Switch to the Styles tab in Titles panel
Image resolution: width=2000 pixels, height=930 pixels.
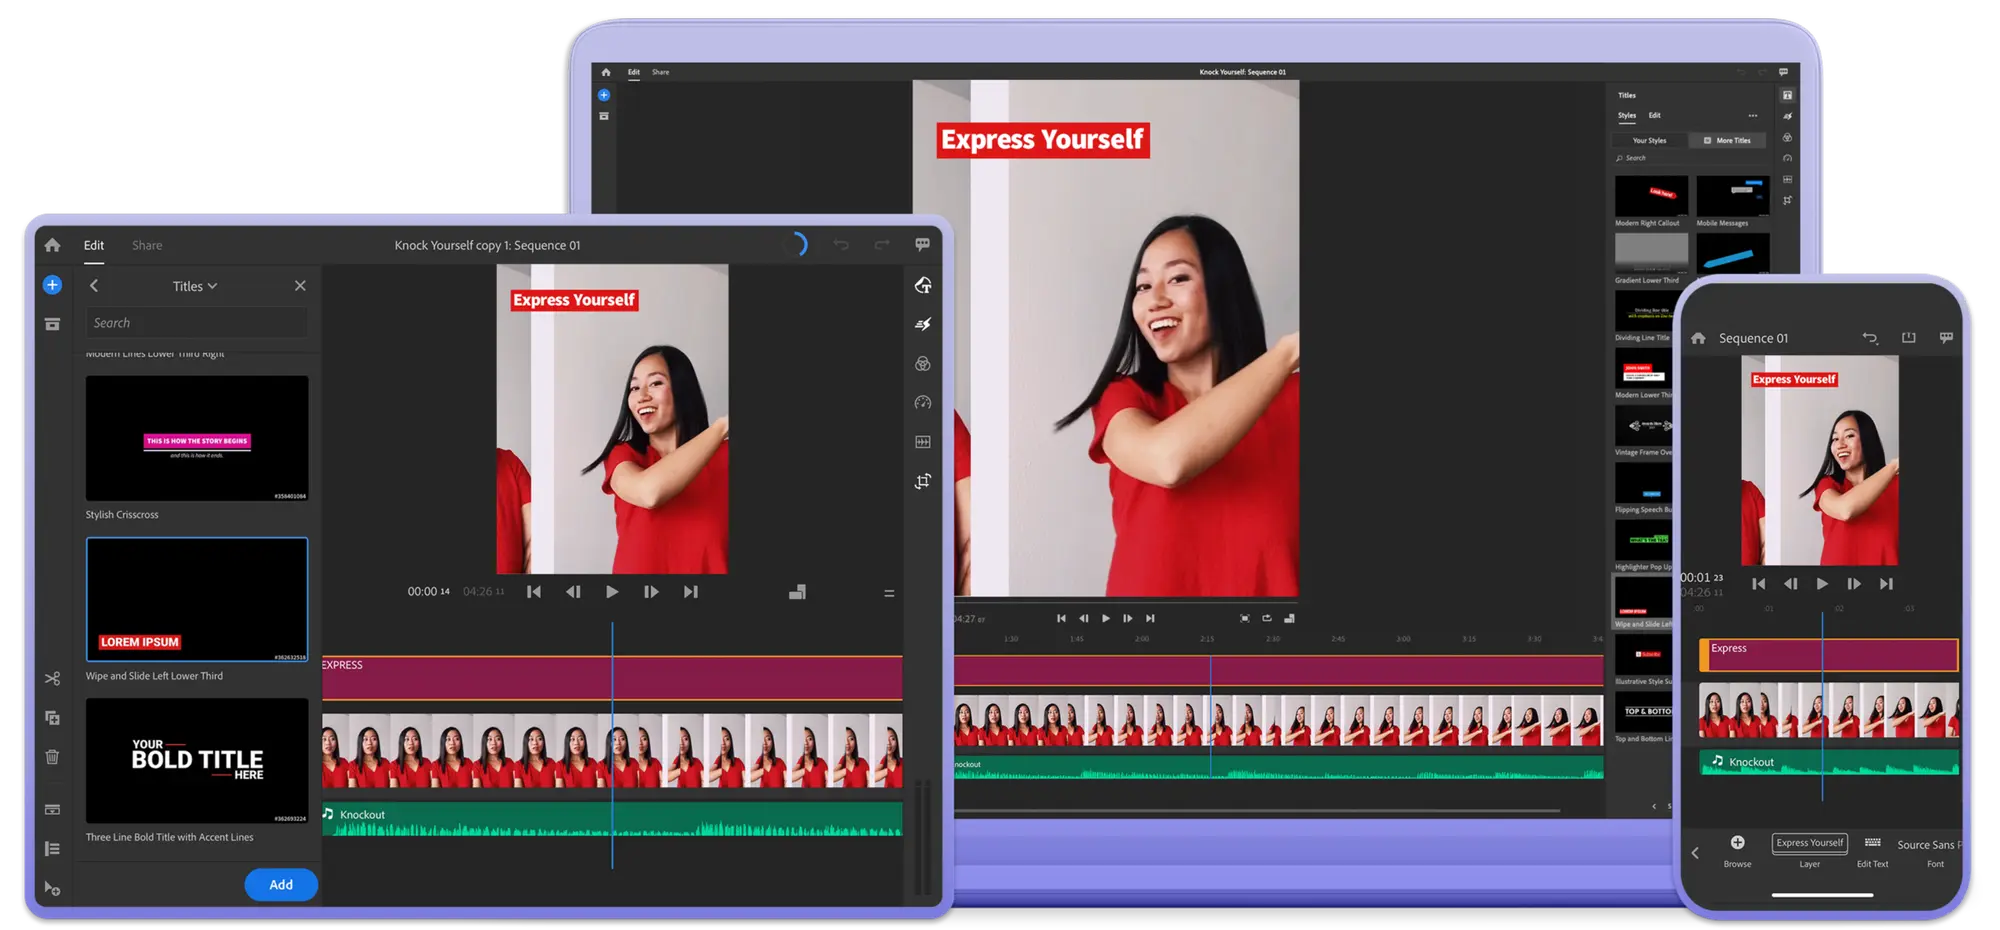1627,115
